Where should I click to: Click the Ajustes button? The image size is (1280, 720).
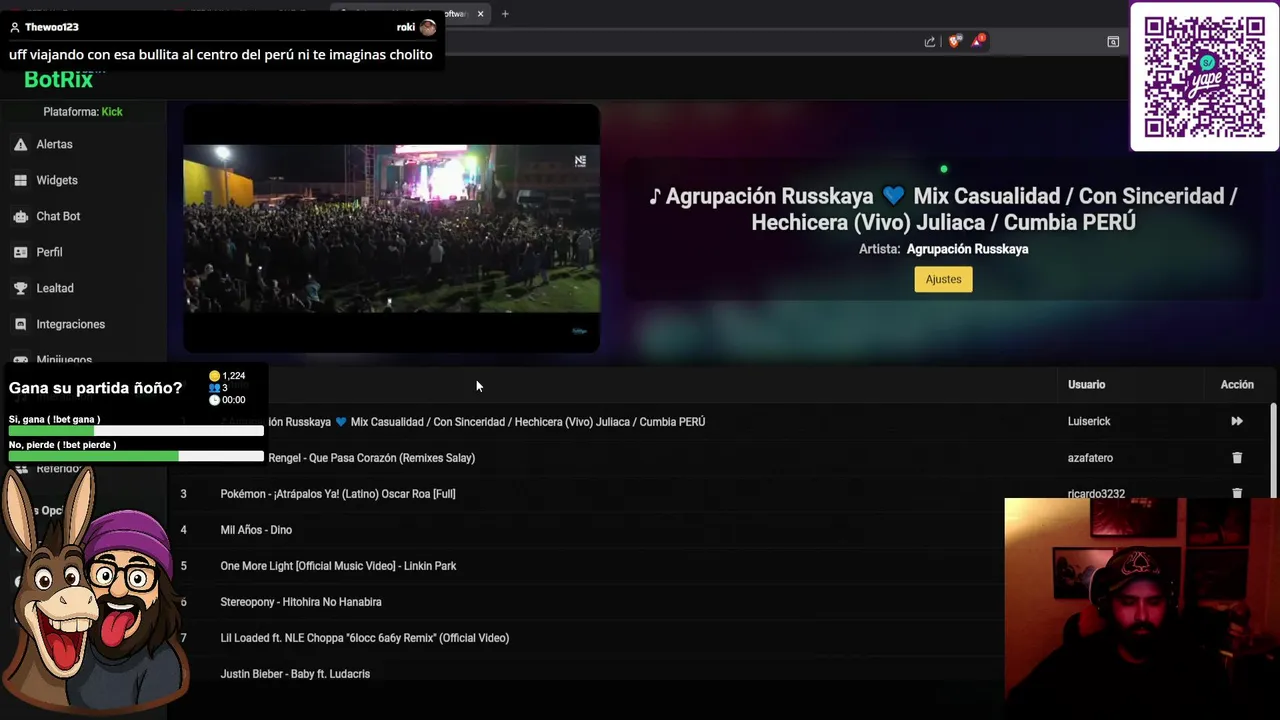tap(943, 279)
